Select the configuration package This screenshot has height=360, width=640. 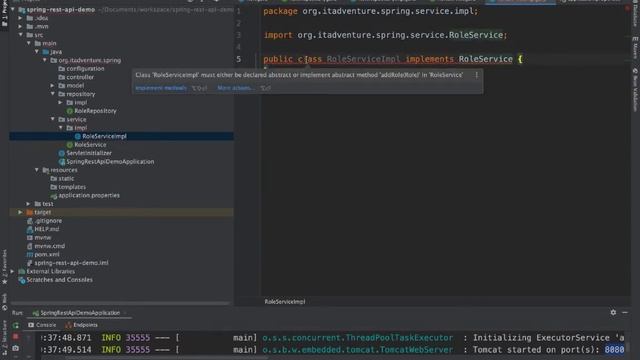85,69
